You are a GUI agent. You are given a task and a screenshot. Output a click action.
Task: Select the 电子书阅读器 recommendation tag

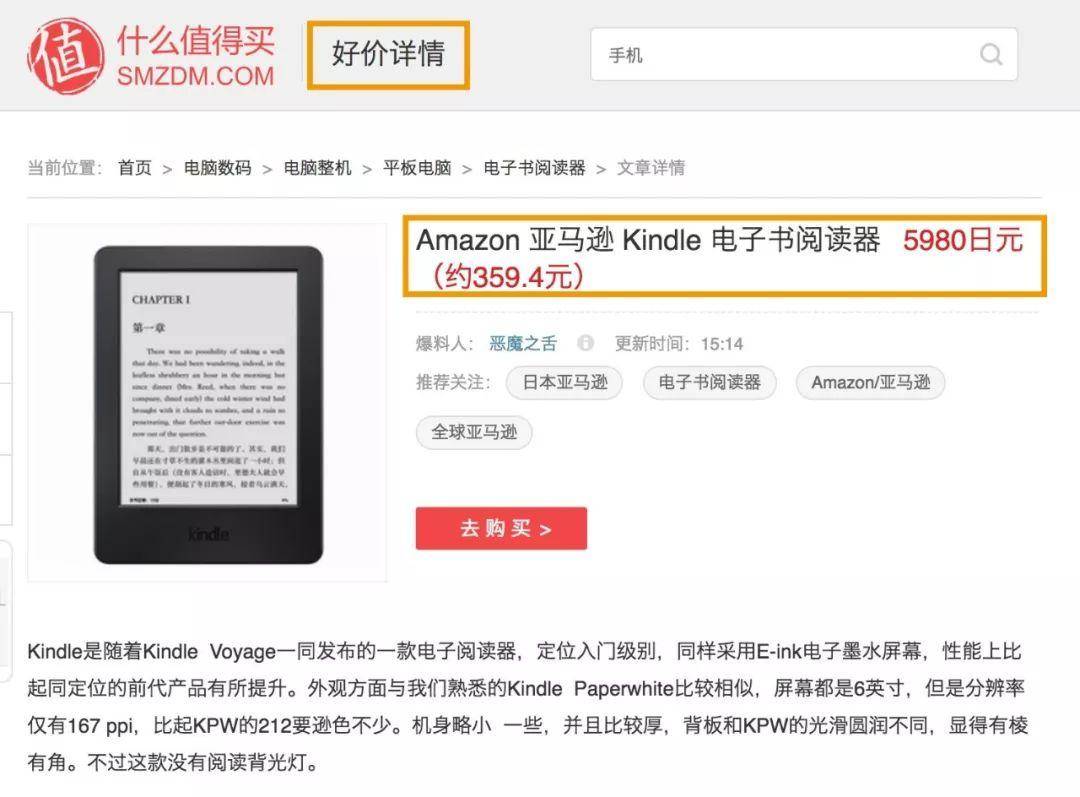(709, 382)
